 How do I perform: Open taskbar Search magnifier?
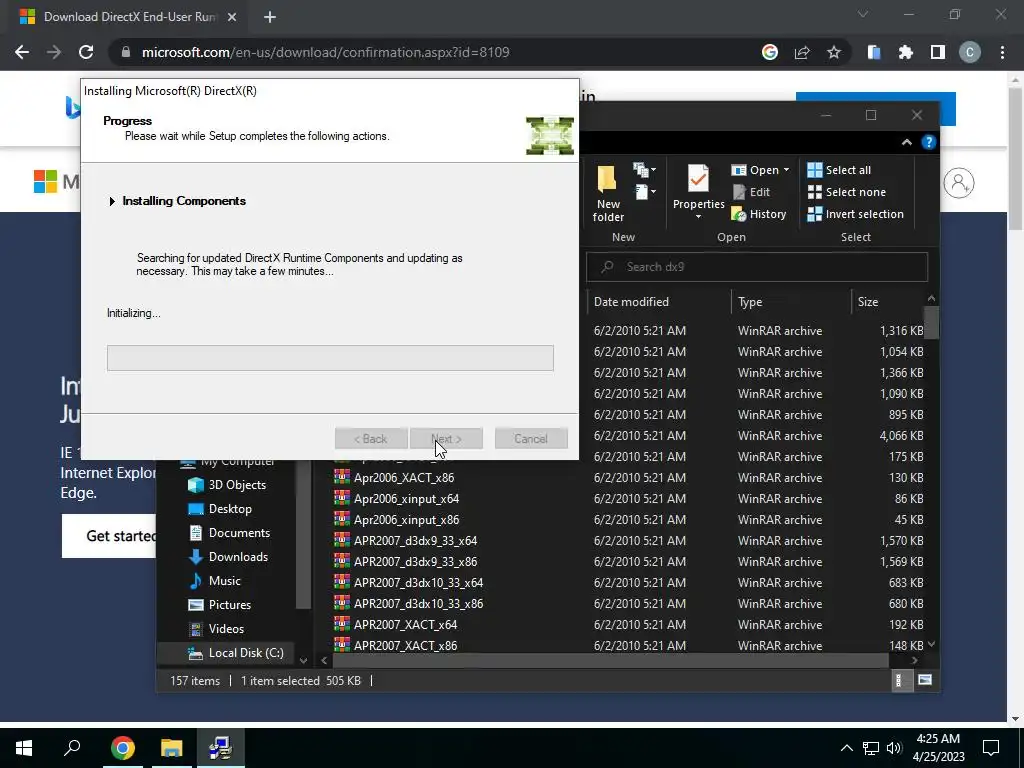pyautogui.click(x=72, y=748)
